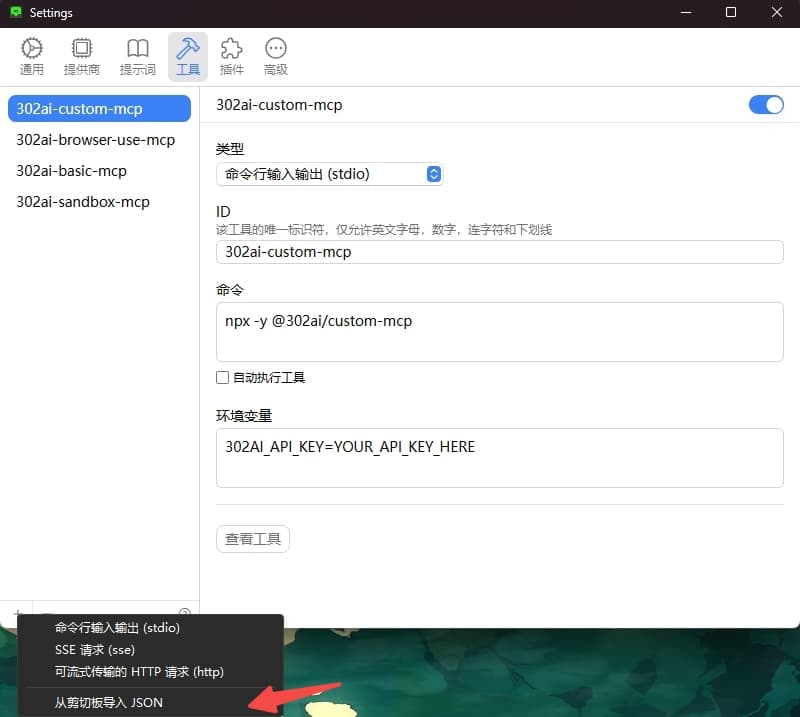Image resolution: width=800 pixels, height=717 pixels.
Task: Click the 命令 command text box
Action: tap(499, 332)
